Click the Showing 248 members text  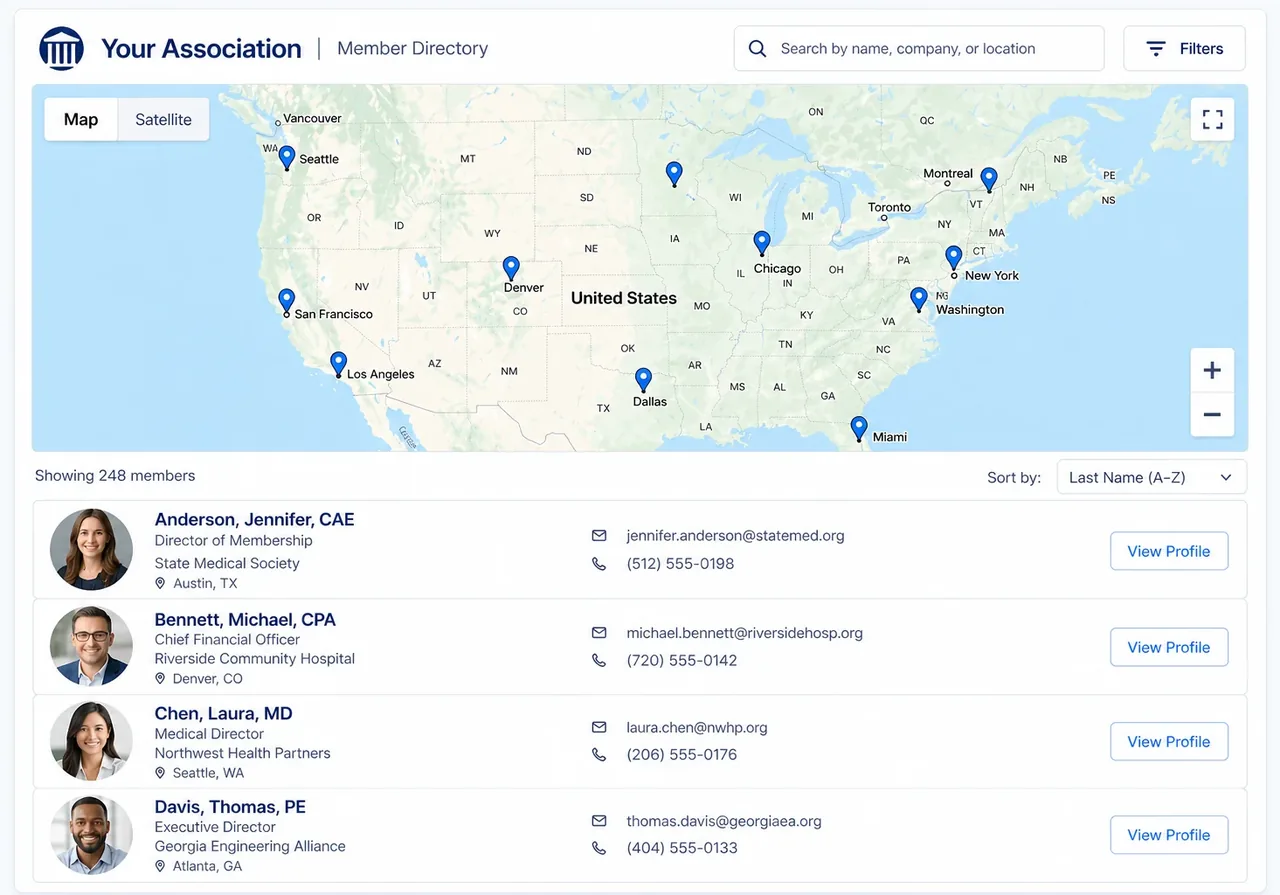point(115,476)
